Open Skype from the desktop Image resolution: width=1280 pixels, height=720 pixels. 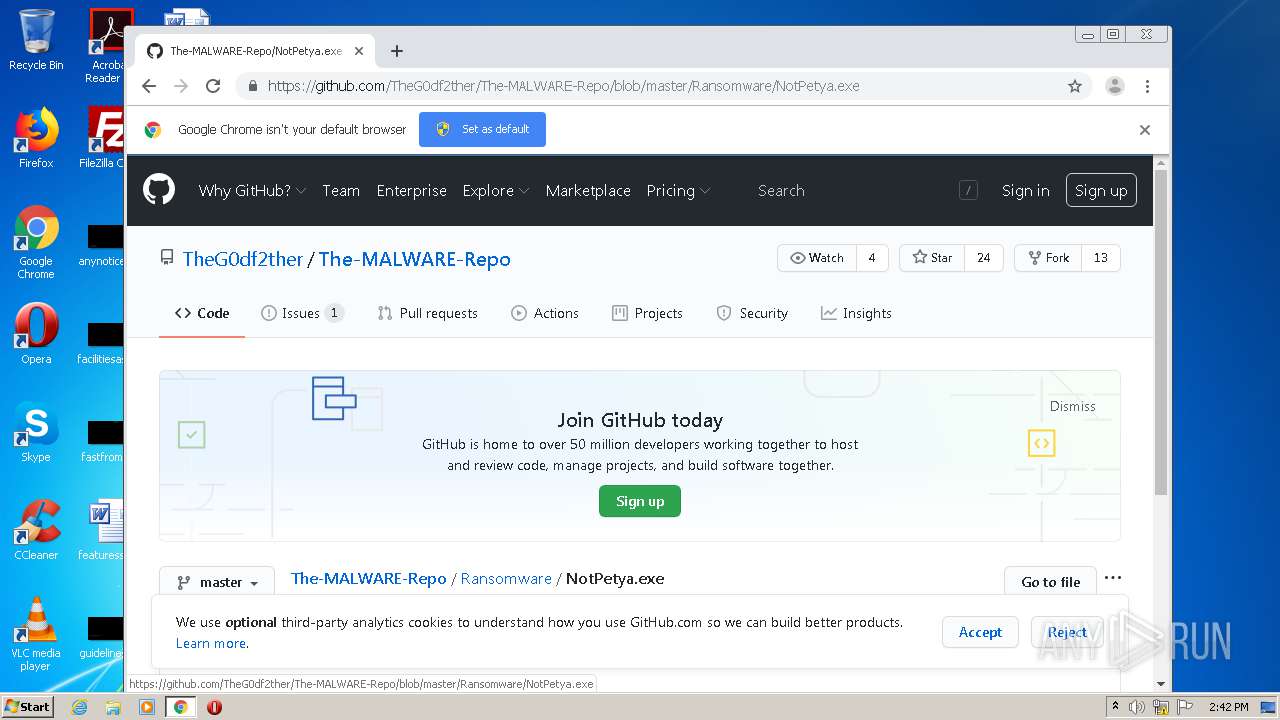coord(36,432)
